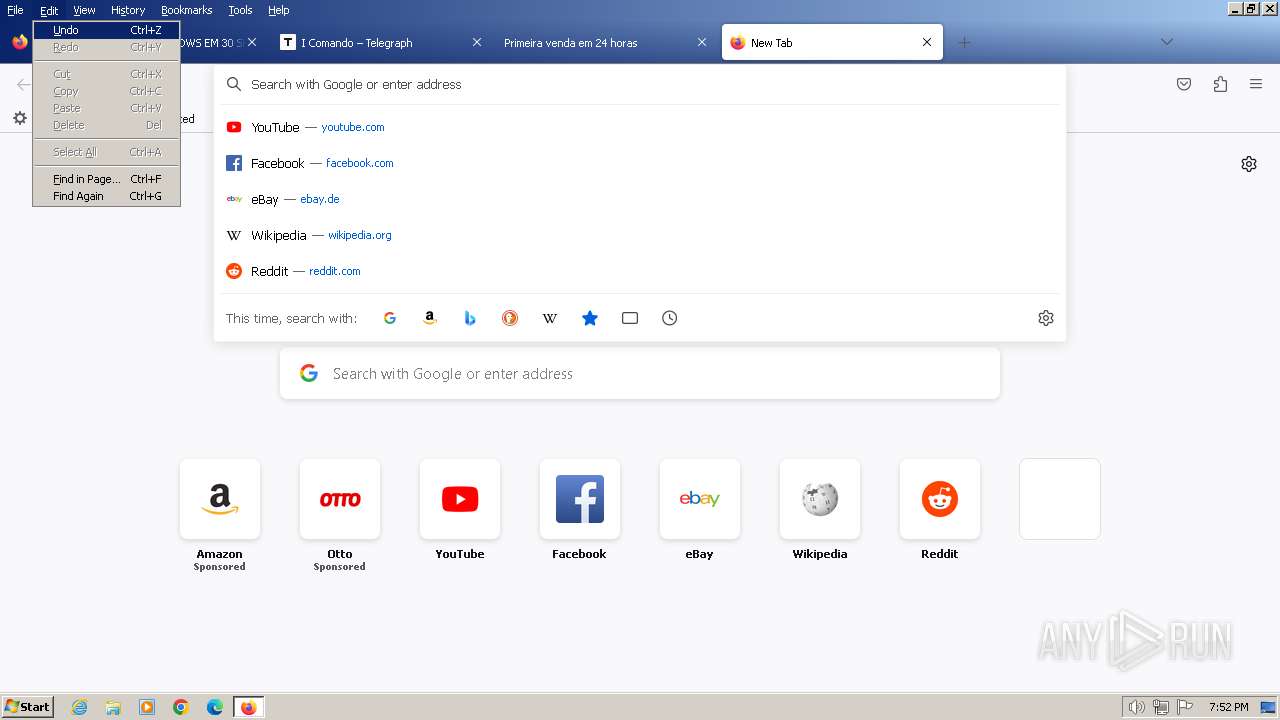Select Firefox taskbar button
This screenshot has height=720, width=1280.
coord(248,707)
